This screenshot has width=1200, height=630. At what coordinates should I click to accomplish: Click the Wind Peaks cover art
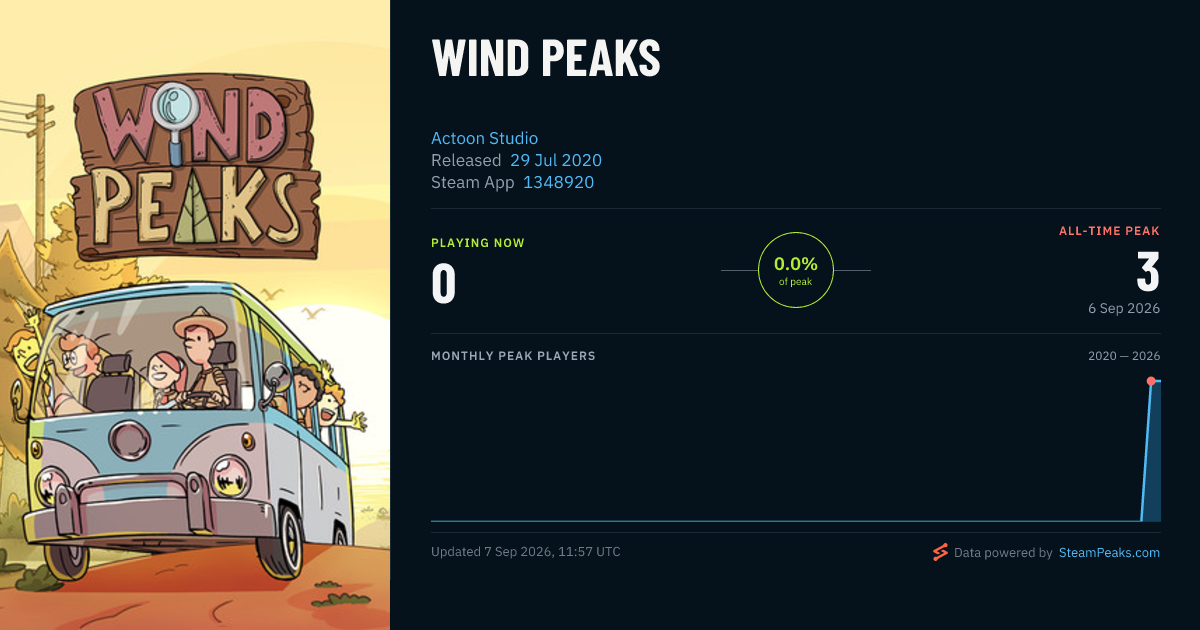195,315
